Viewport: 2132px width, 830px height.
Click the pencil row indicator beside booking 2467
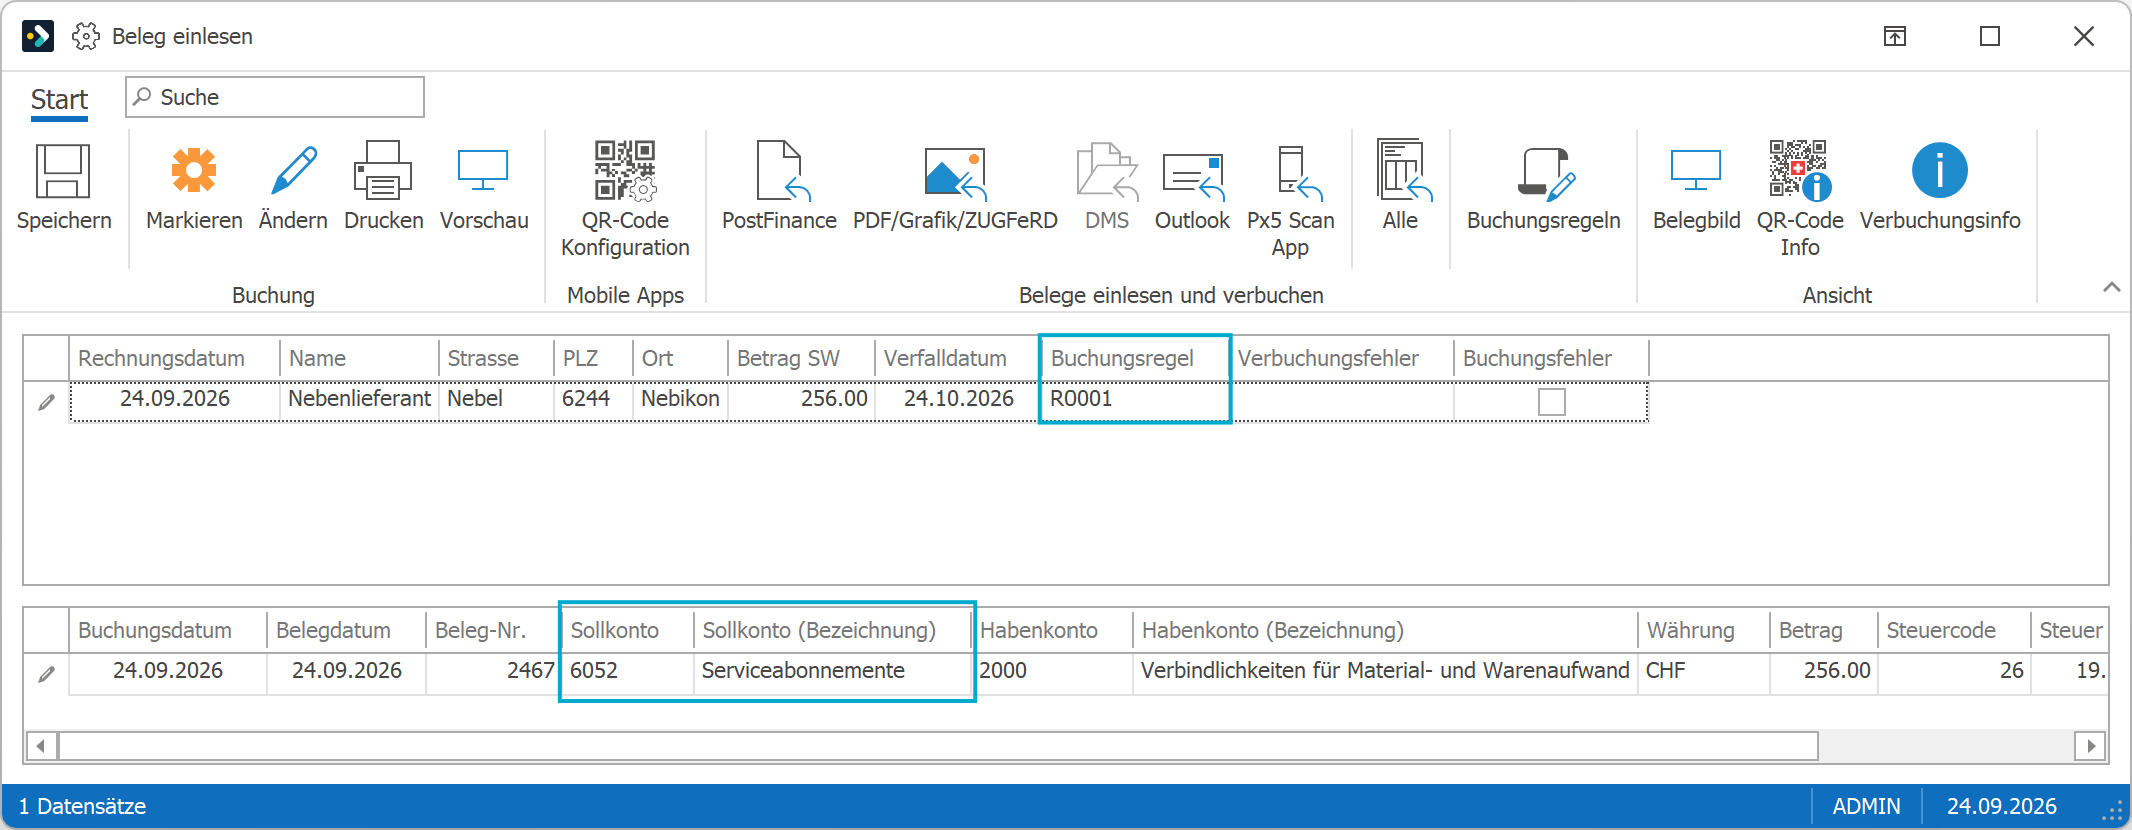pyautogui.click(x=46, y=674)
